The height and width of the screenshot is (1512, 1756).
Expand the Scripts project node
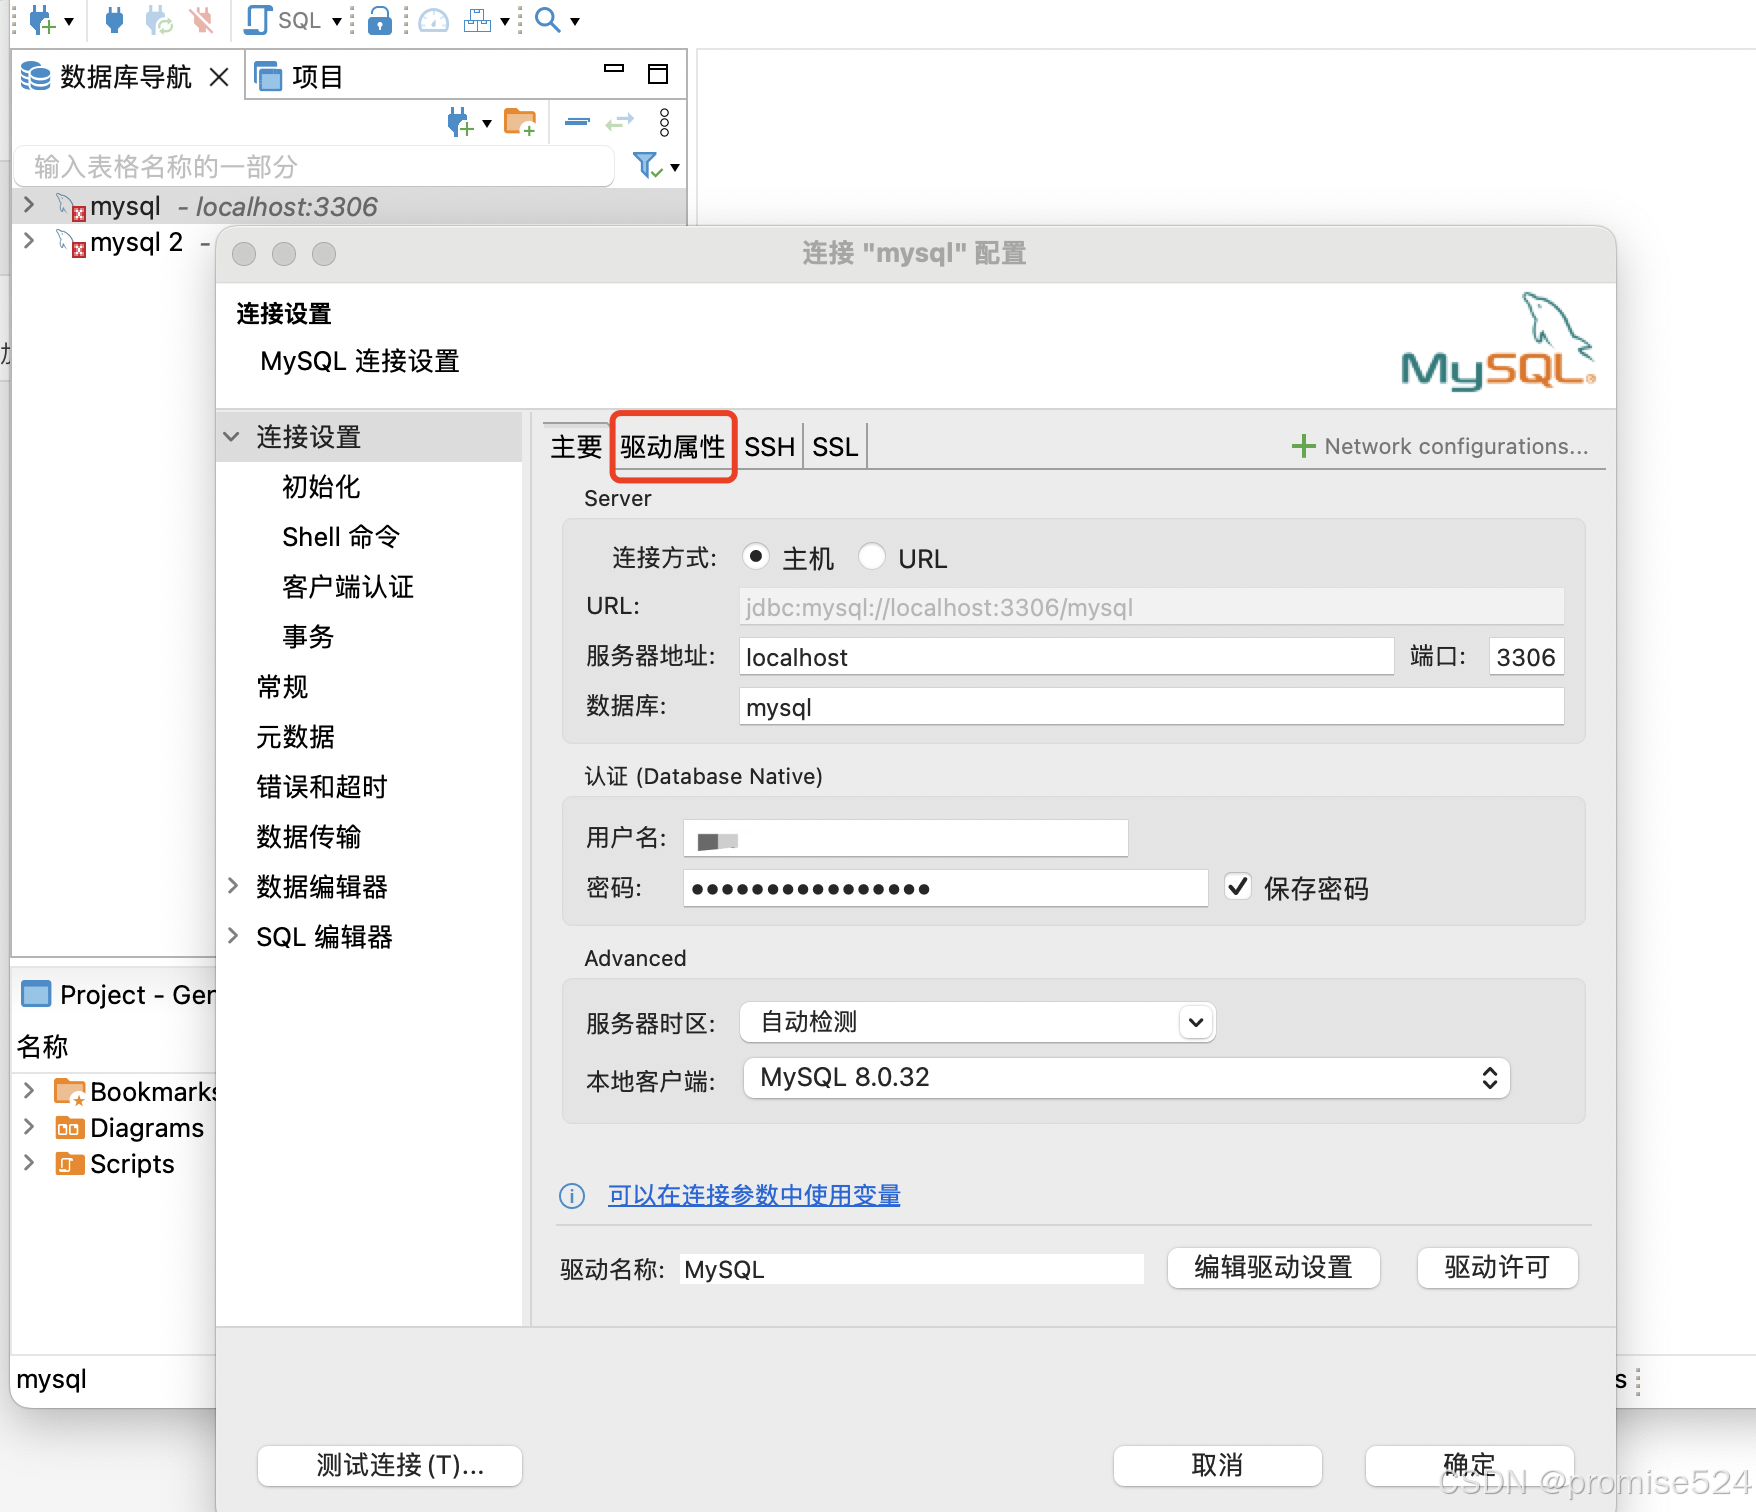[x=29, y=1163]
